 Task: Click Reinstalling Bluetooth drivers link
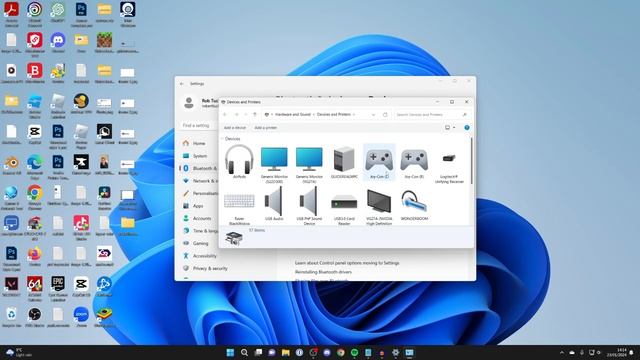[323, 272]
